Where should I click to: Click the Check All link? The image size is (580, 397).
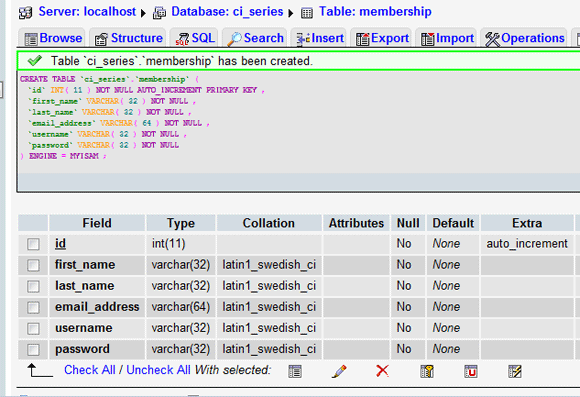click(90, 370)
